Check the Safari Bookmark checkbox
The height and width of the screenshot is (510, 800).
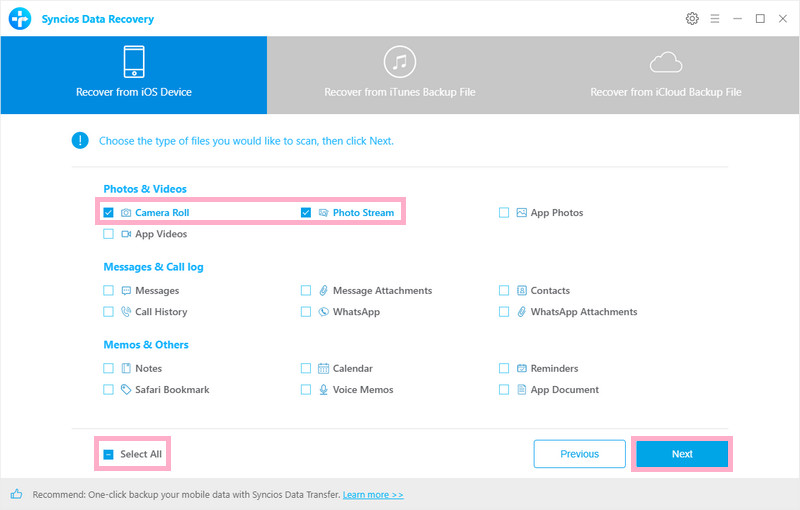tap(108, 390)
